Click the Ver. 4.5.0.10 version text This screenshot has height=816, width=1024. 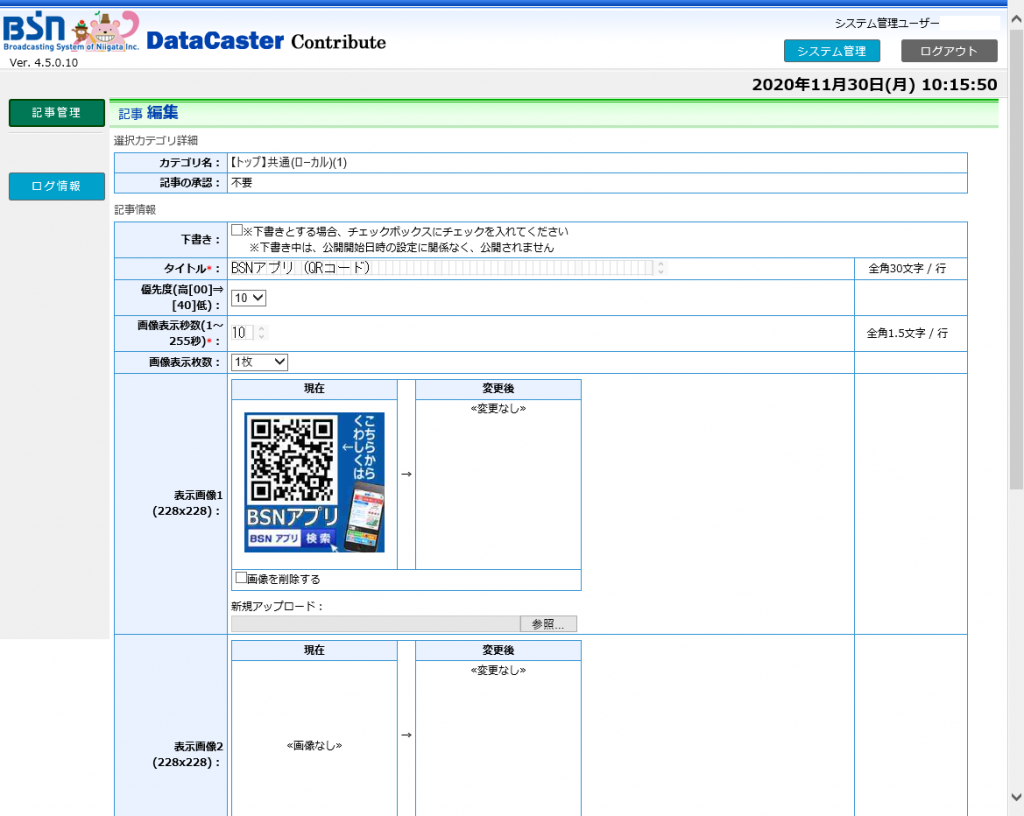[x=44, y=63]
